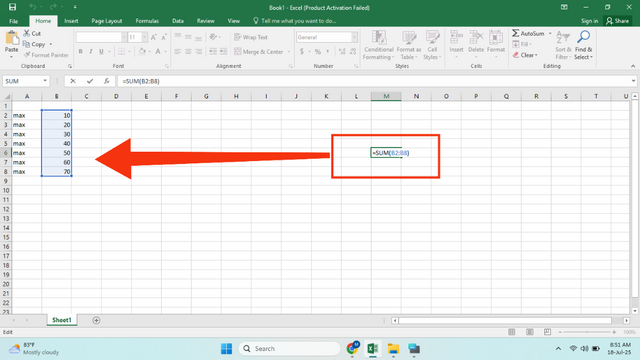Image resolution: width=640 pixels, height=360 pixels.
Task: Toggle Wrap Text
Action: [x=251, y=37]
